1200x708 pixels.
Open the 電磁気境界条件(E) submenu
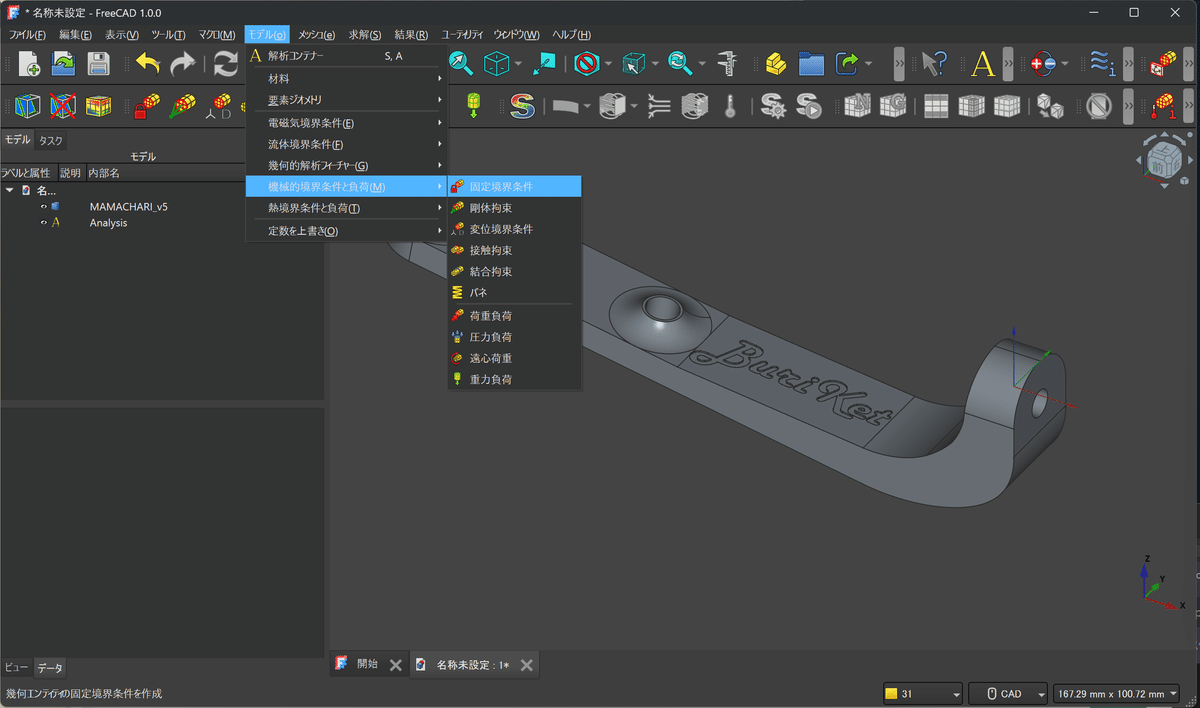click(x=346, y=123)
